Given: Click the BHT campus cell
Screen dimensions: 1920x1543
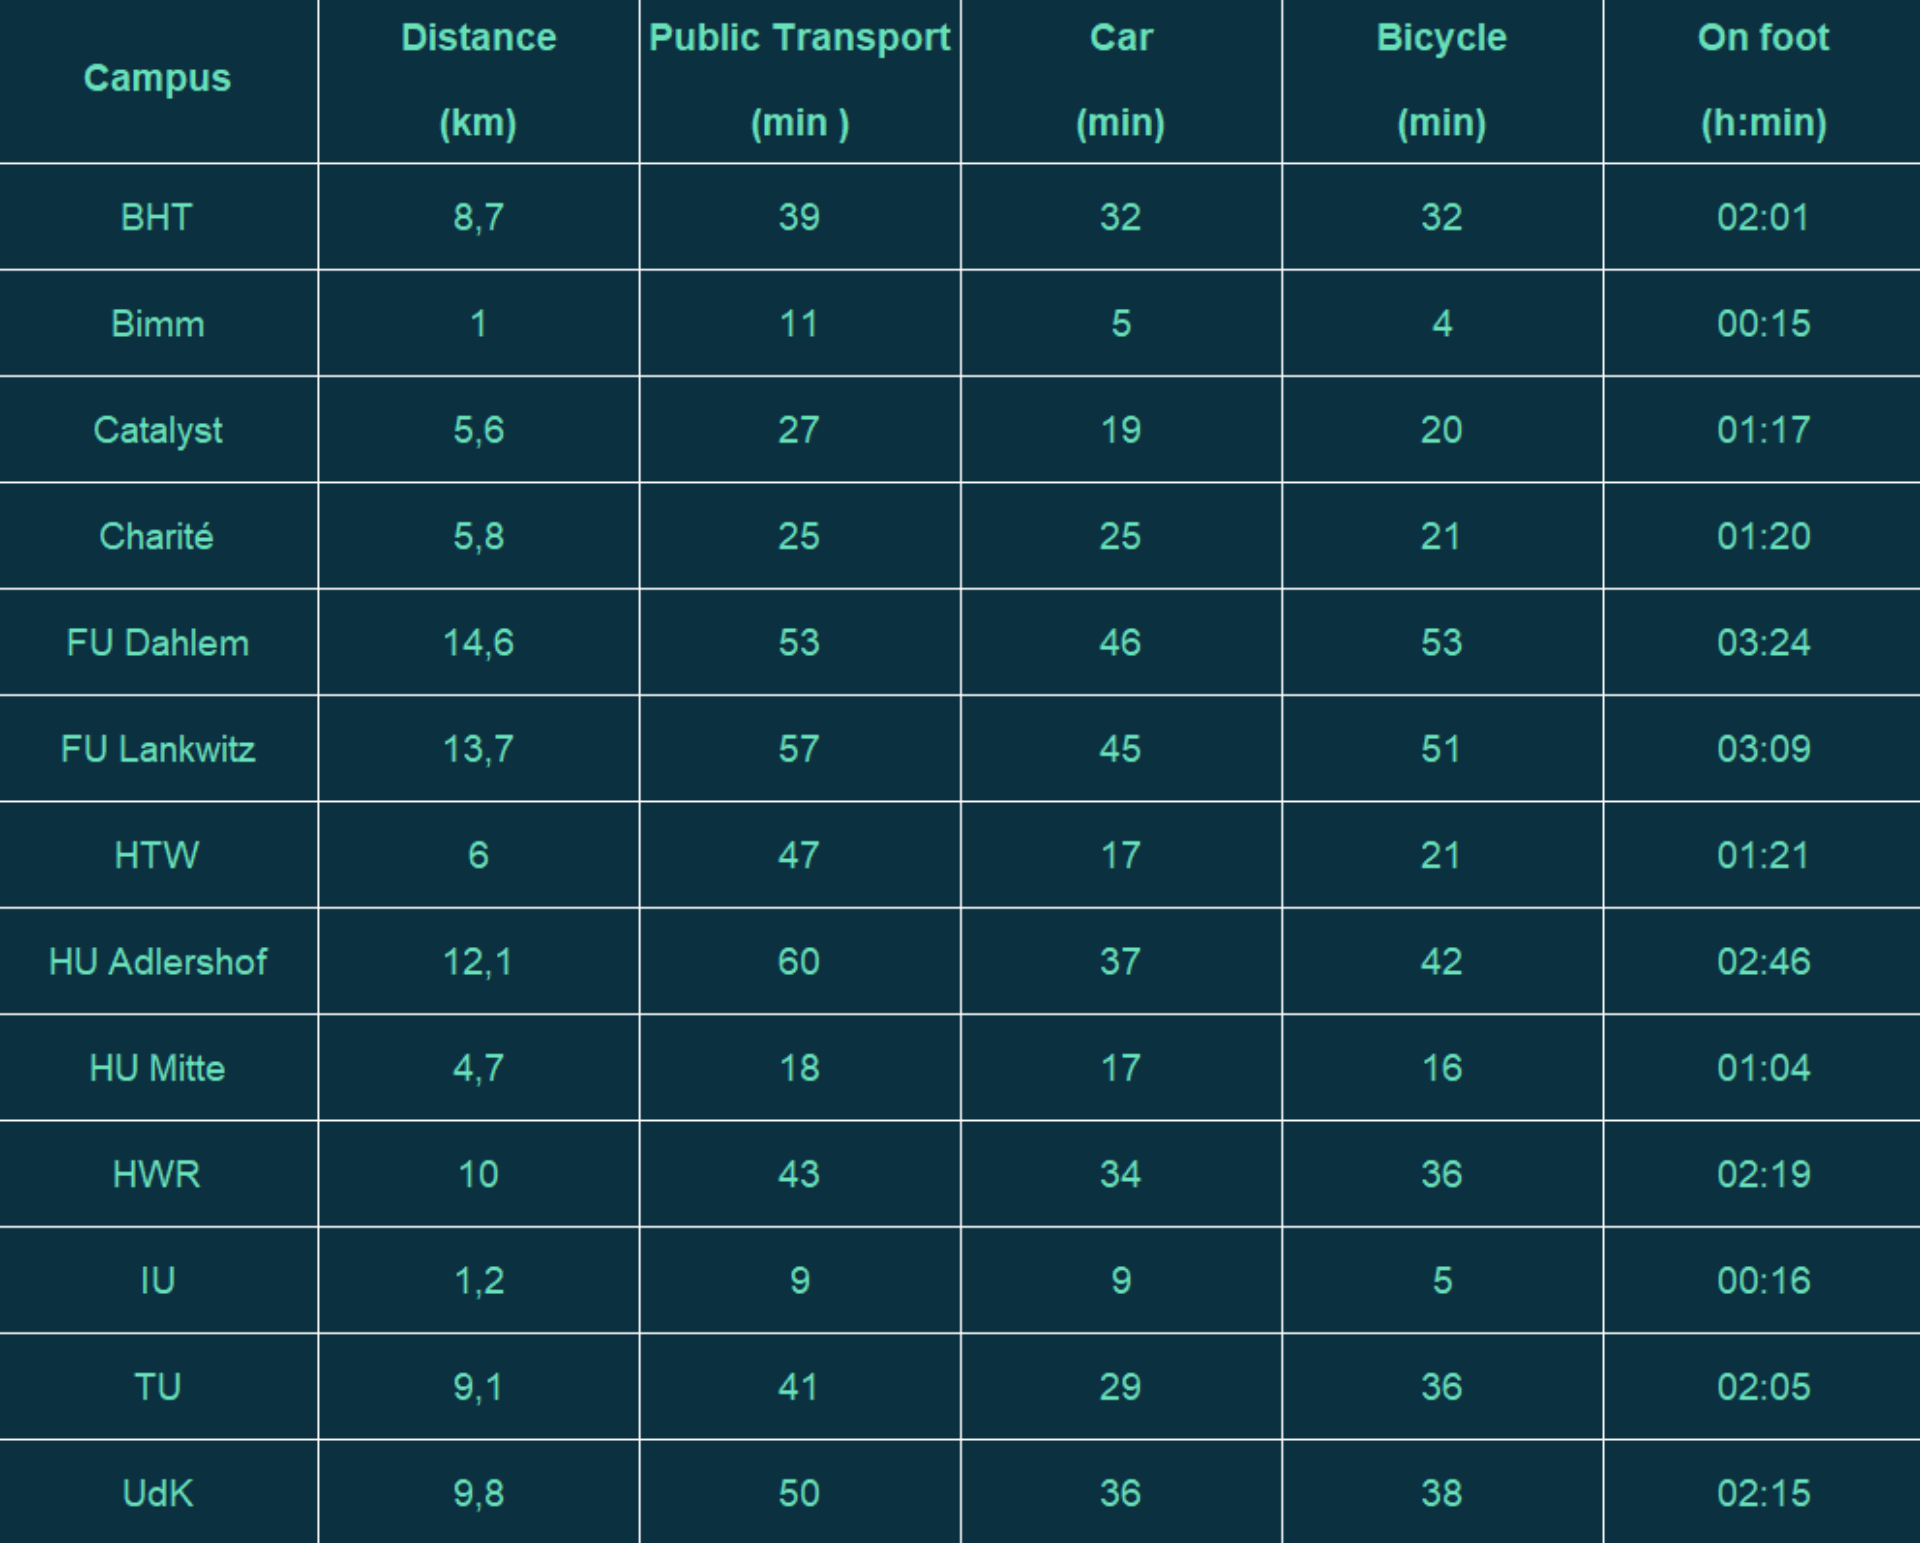Looking at the screenshot, I should 157,217.
